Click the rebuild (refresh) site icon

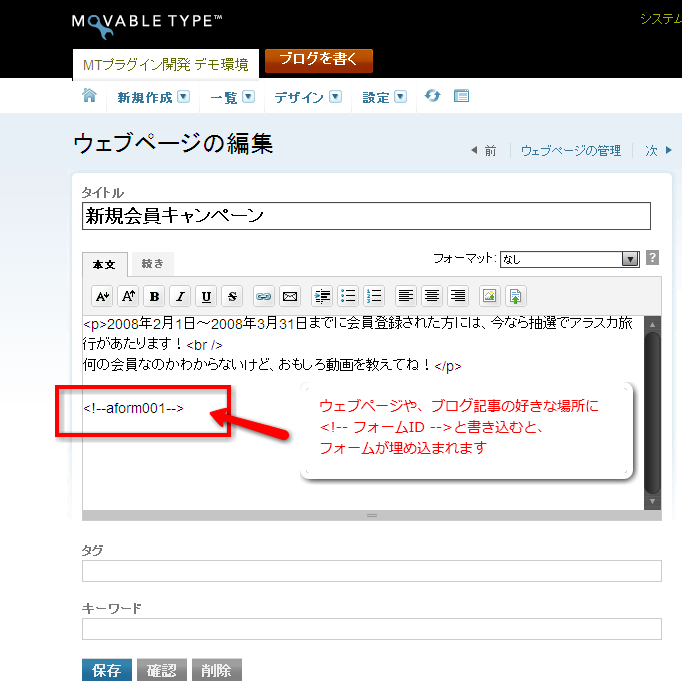(432, 96)
